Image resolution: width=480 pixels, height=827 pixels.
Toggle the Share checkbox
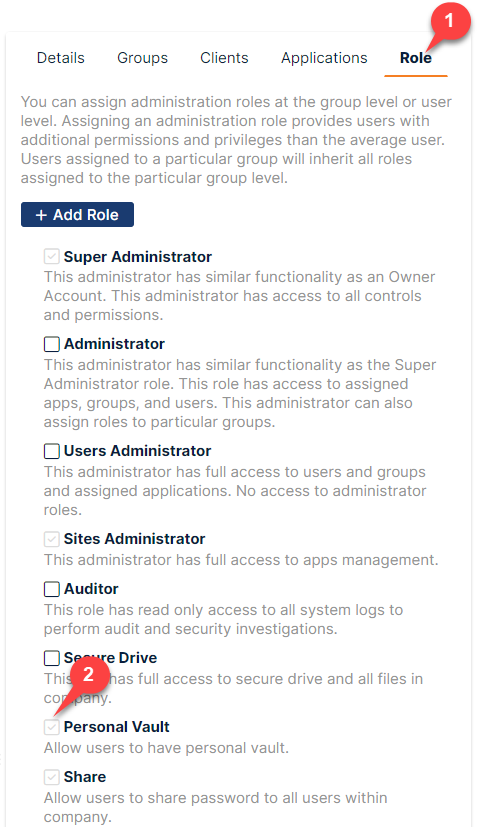[x=52, y=777]
